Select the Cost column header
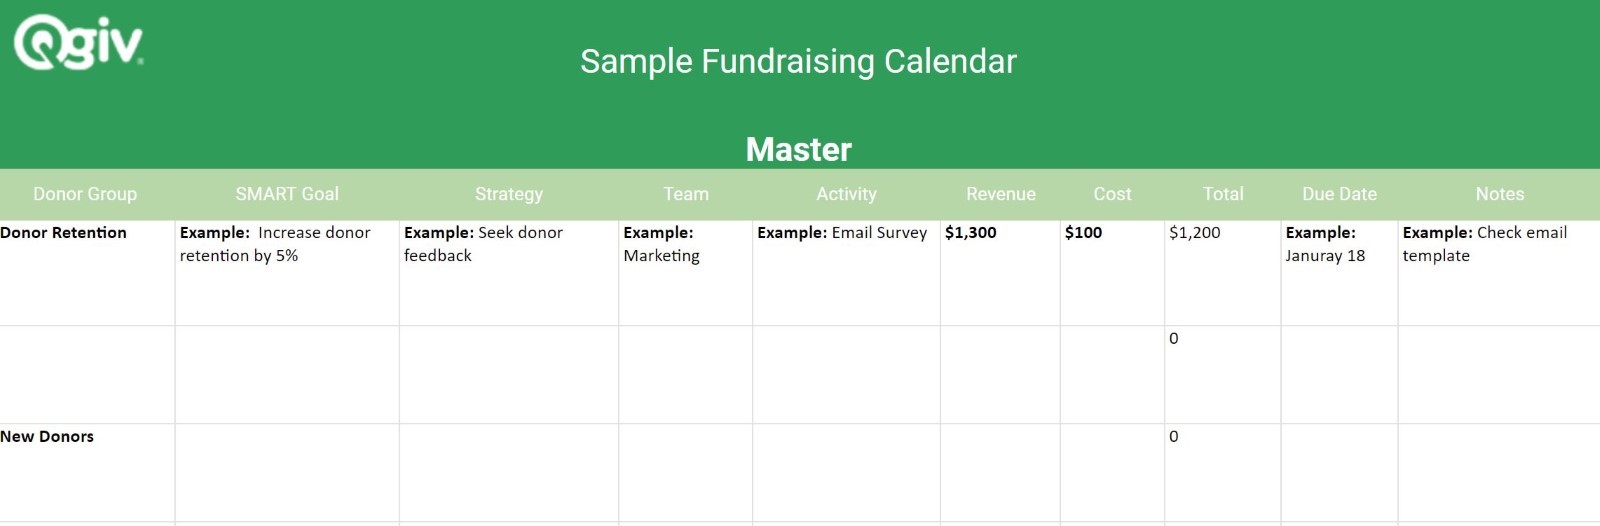The image size is (1600, 526). coord(1112,194)
